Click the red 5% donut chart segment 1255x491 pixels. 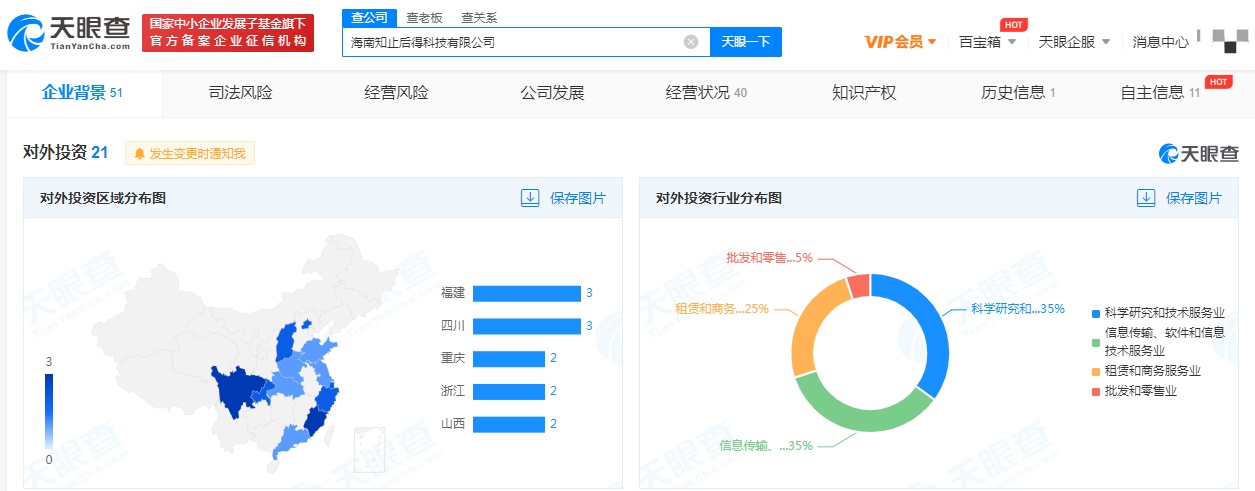pos(859,286)
